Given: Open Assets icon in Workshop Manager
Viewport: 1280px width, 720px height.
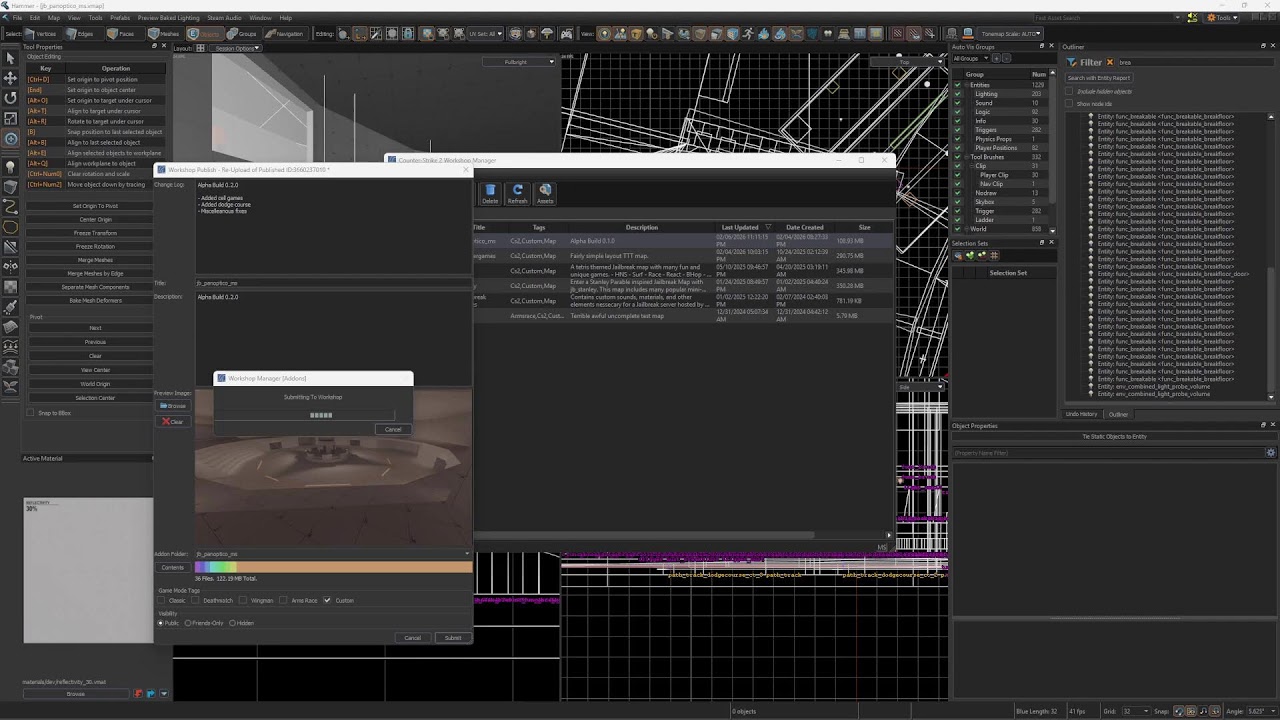Looking at the screenshot, I should coord(545,193).
